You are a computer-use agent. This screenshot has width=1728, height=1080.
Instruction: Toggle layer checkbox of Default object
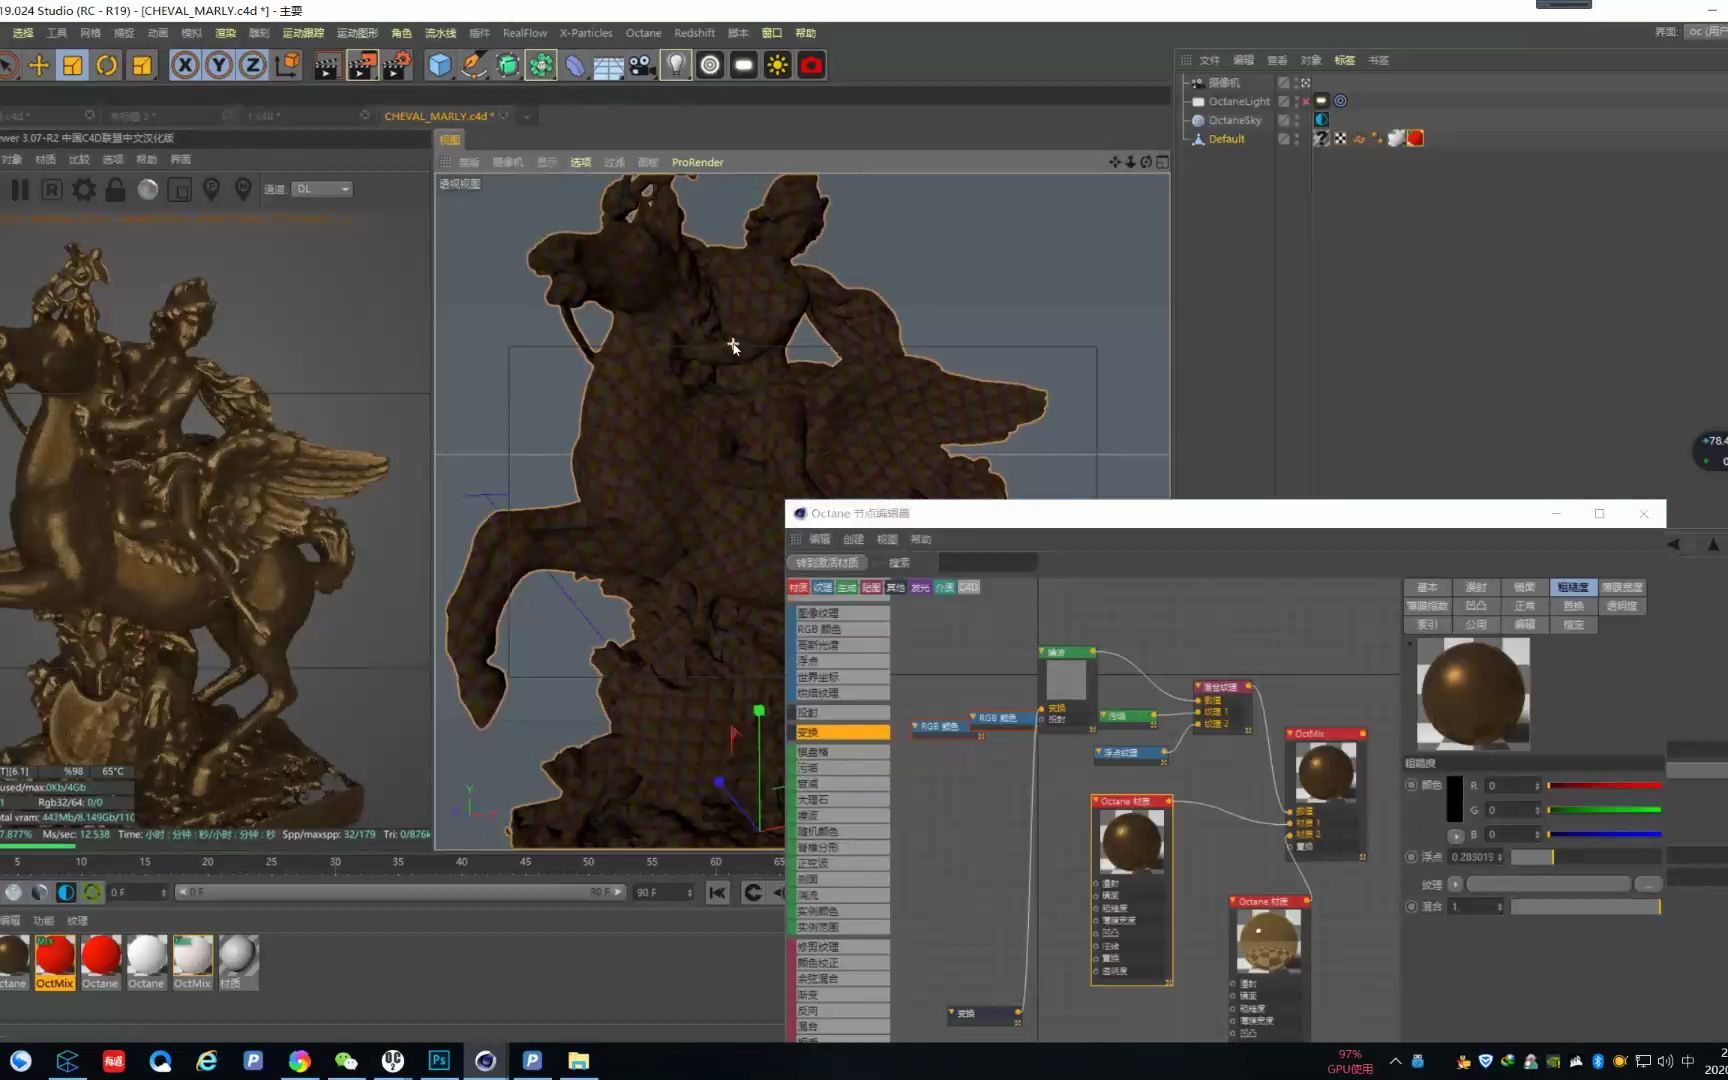click(x=1283, y=139)
